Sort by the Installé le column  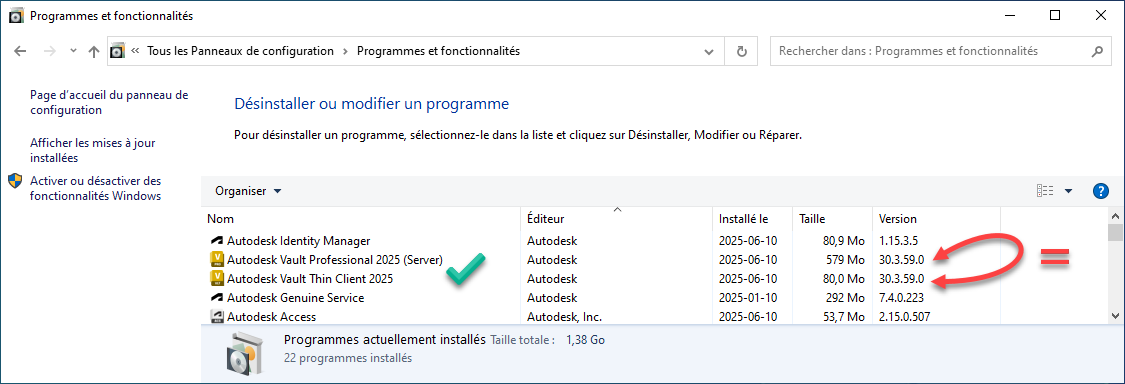753,219
